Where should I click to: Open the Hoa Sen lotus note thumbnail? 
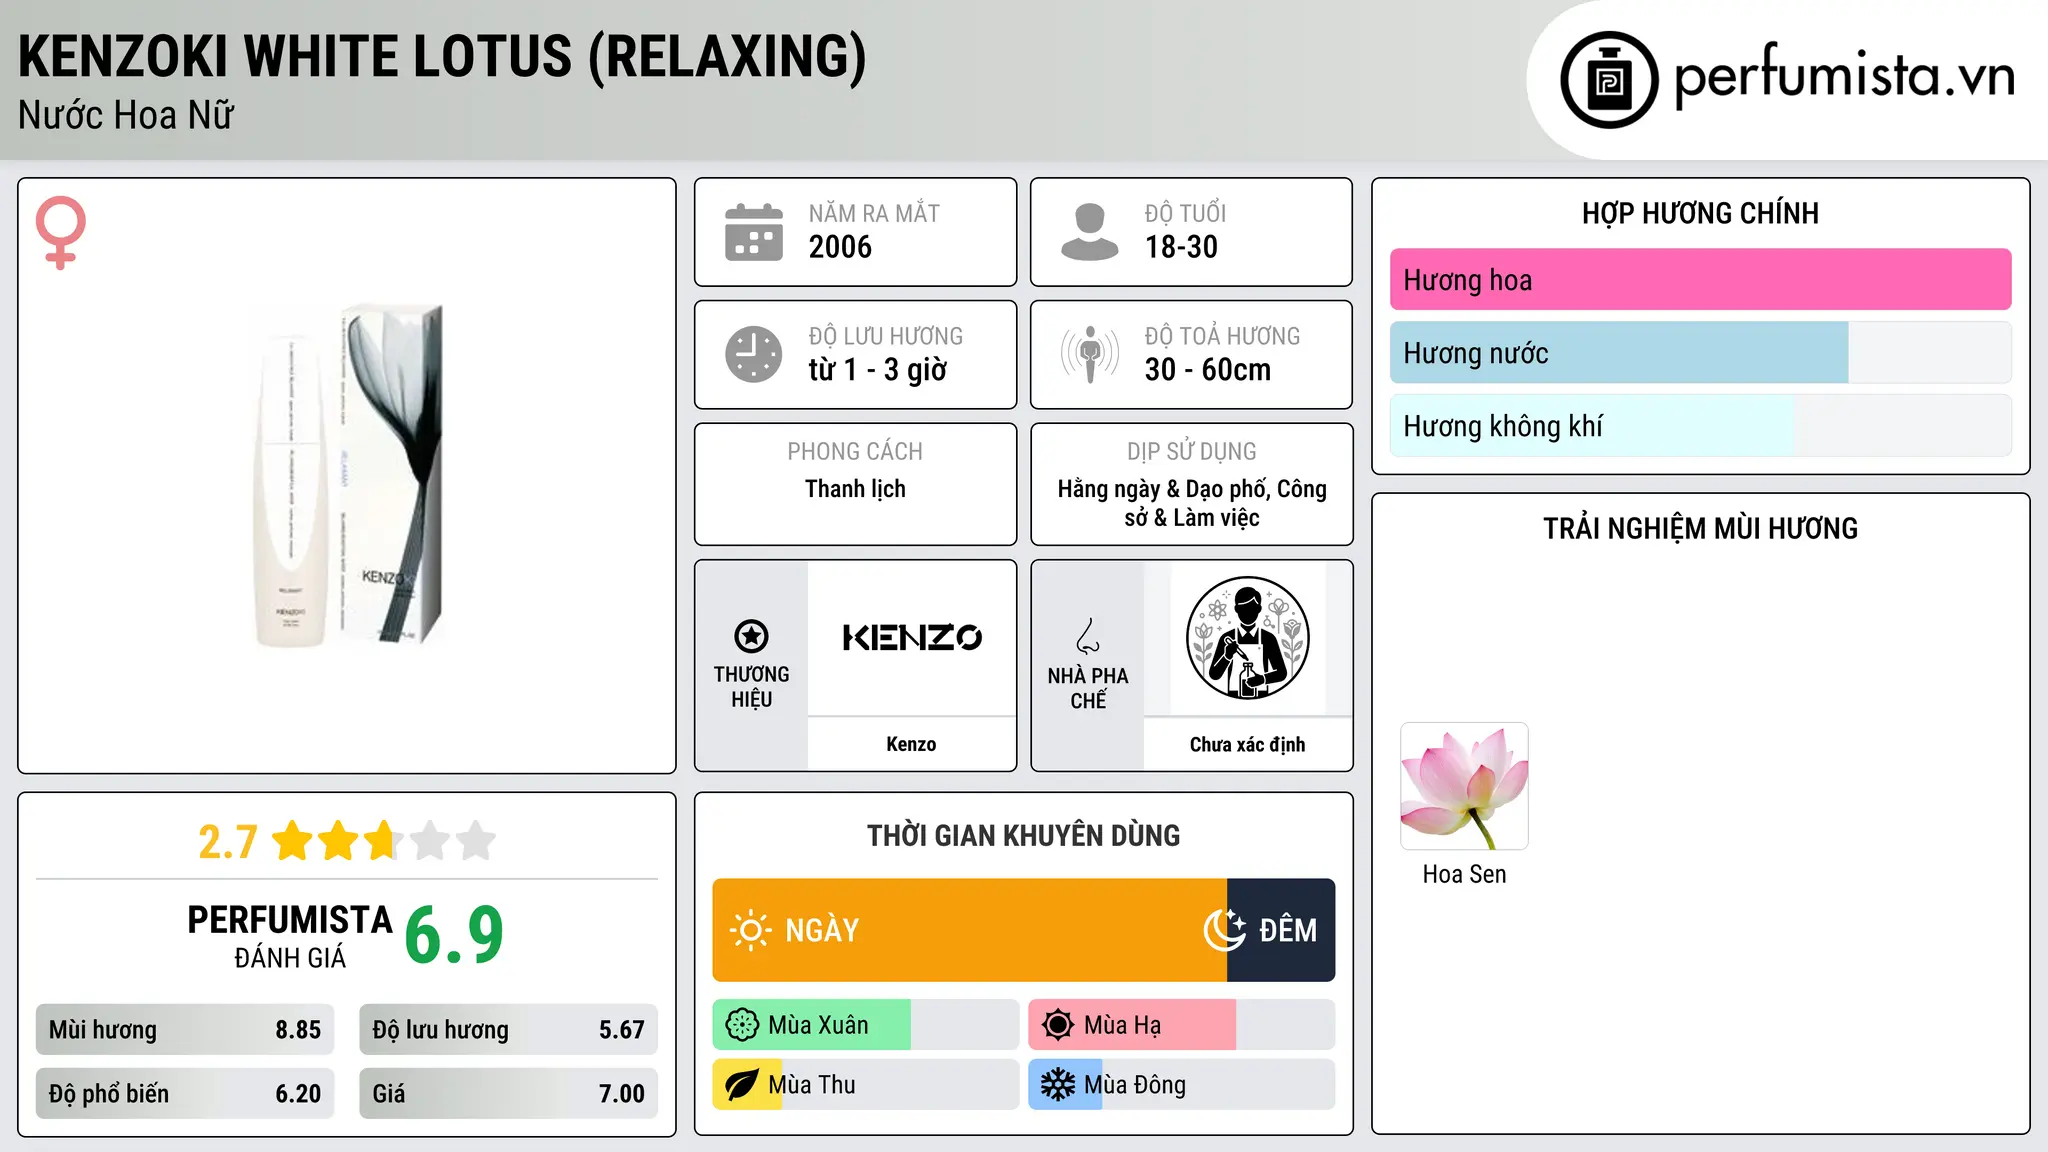(1464, 786)
